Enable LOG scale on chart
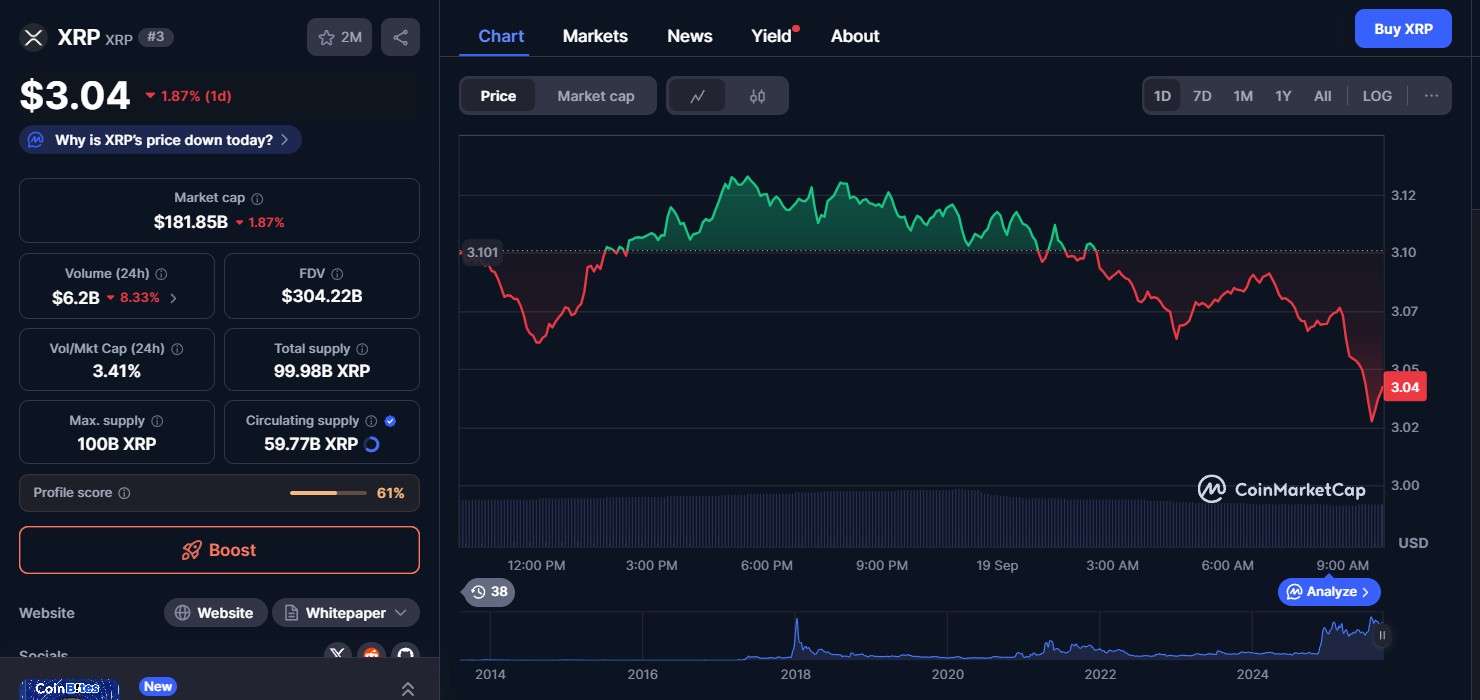This screenshot has height=700, width=1480. click(1377, 96)
